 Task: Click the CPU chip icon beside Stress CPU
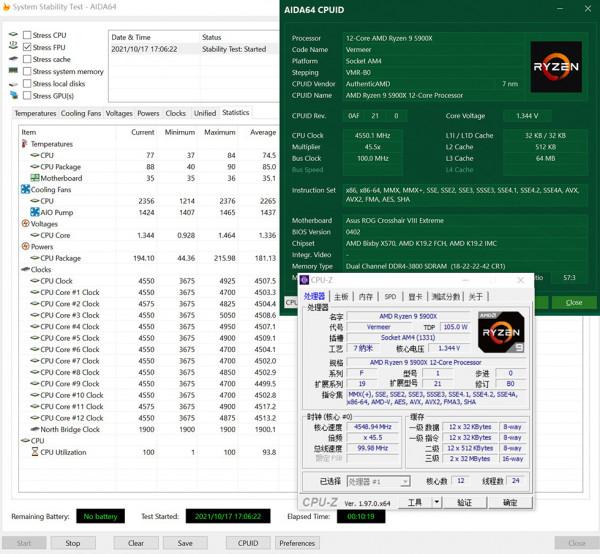click(13, 34)
